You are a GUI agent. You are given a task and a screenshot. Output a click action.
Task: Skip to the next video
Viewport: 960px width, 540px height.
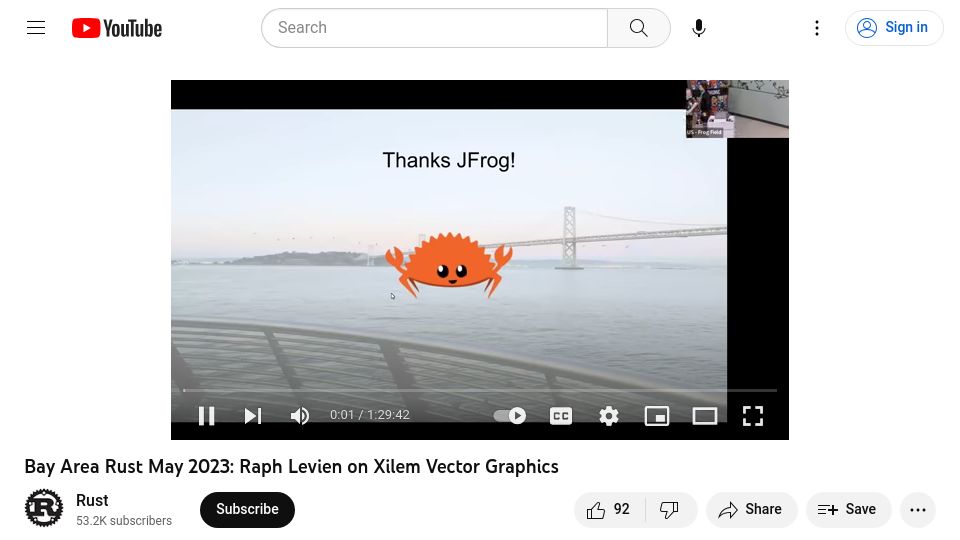[x=253, y=416]
